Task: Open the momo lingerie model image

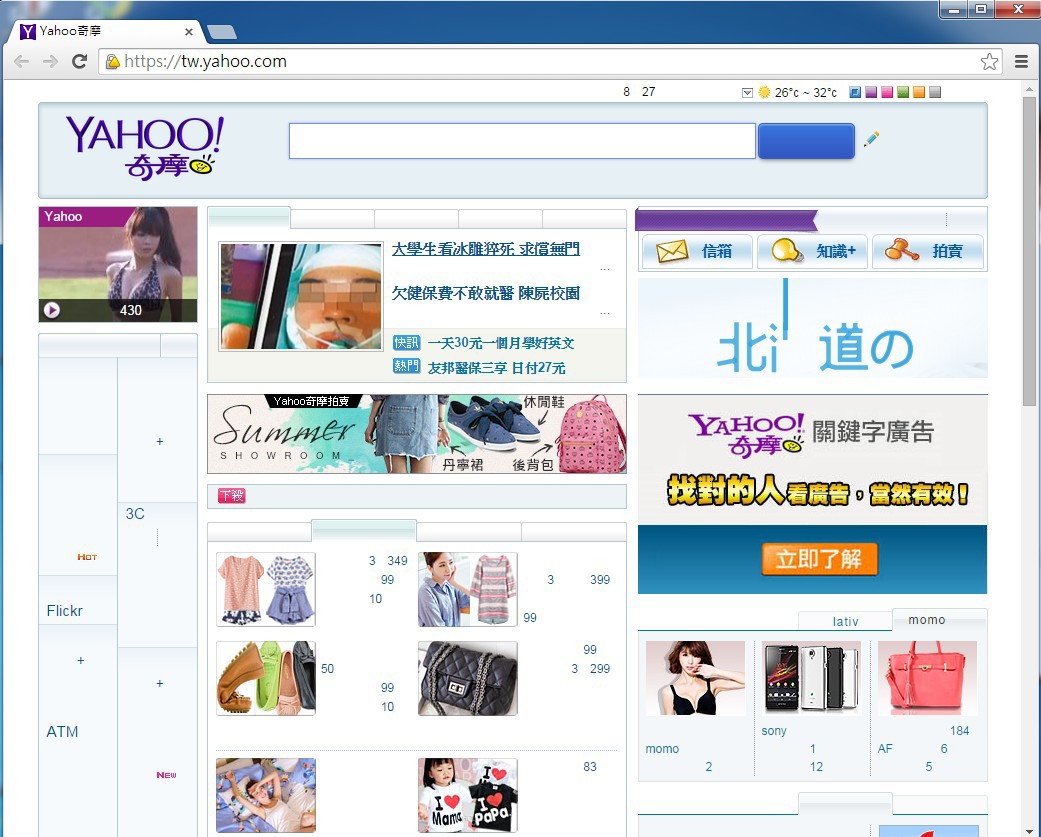Action: [695, 678]
